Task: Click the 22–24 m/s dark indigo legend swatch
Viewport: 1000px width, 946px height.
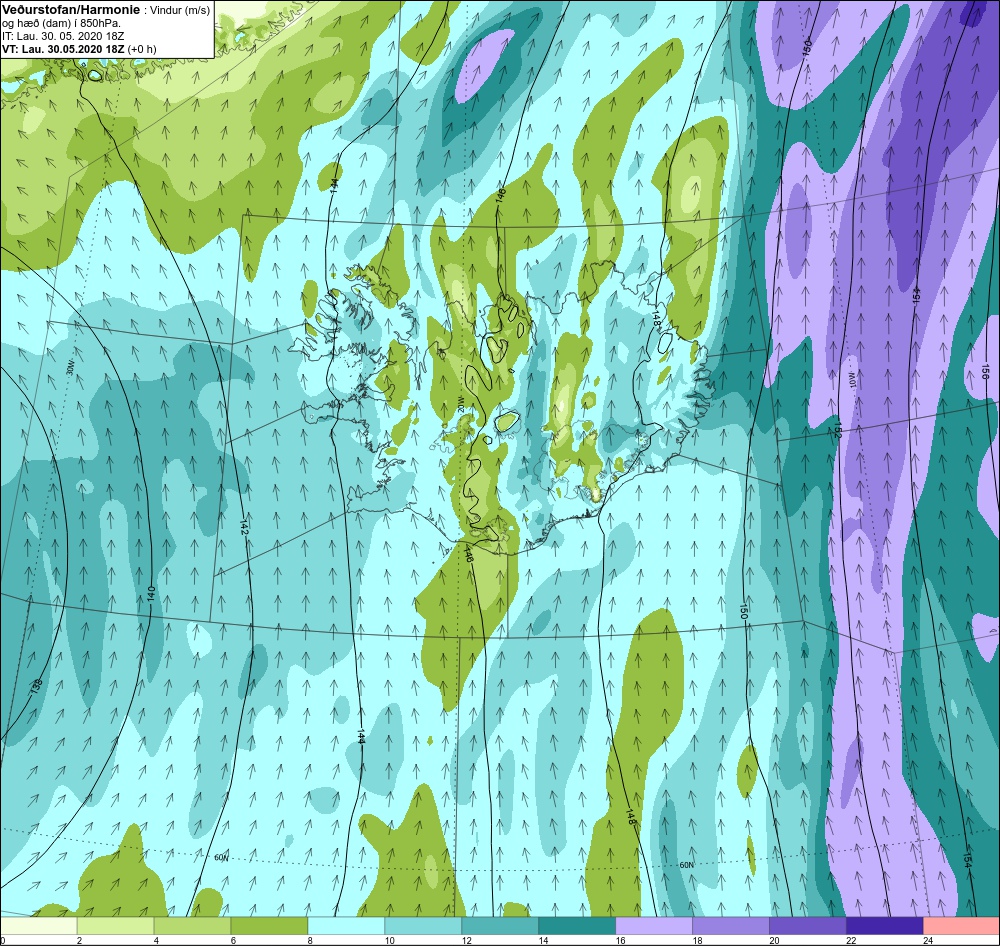Action: 885,925
